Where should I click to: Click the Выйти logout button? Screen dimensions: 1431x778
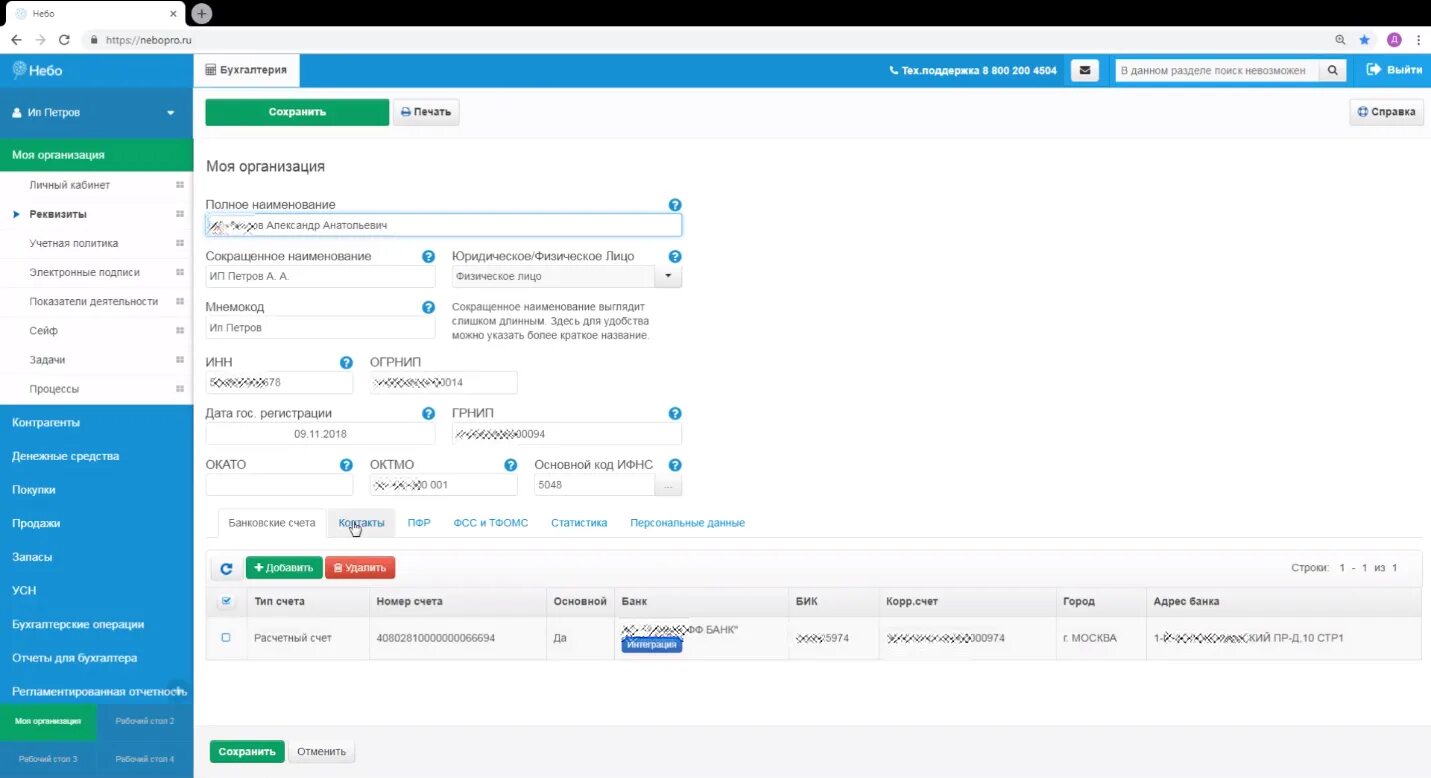[x=1394, y=70]
